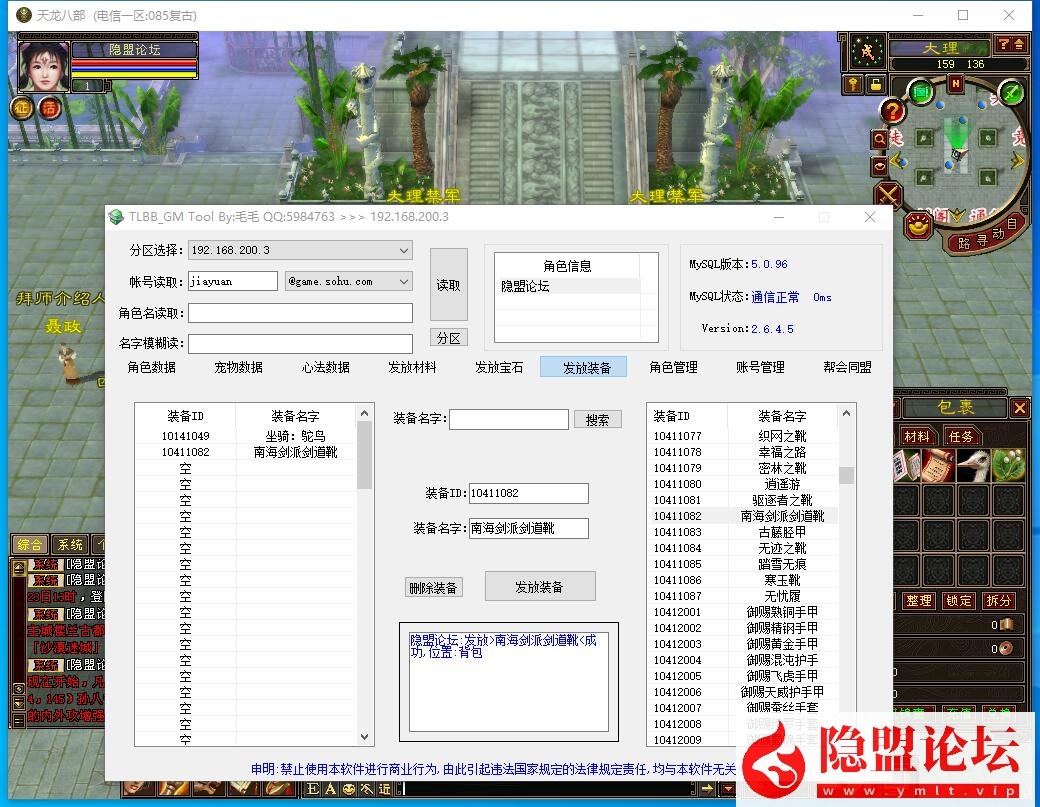Toggle the eye icon beside the minimap
This screenshot has width=1040, height=807.
[880, 166]
